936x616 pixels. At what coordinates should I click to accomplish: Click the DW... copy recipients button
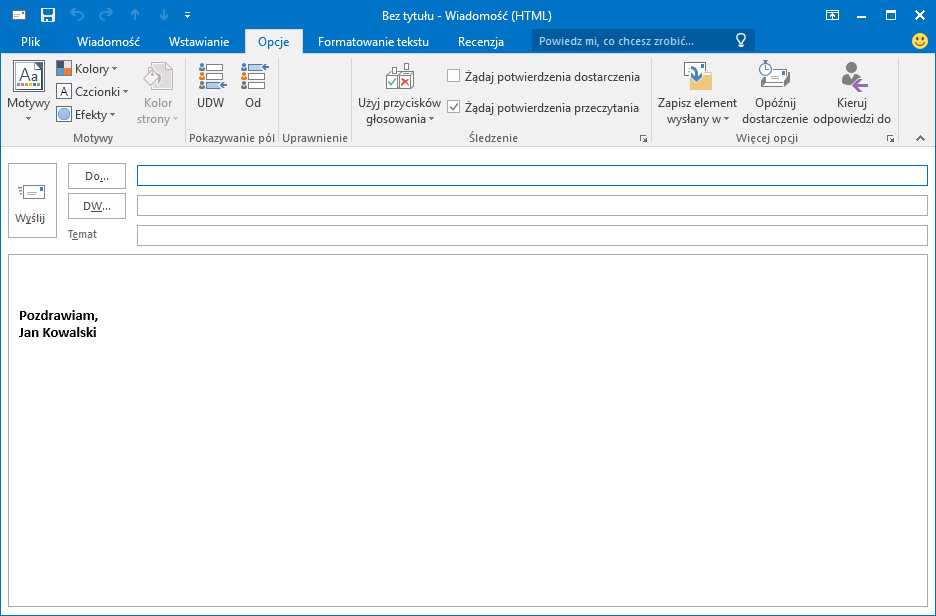pyautogui.click(x=97, y=206)
